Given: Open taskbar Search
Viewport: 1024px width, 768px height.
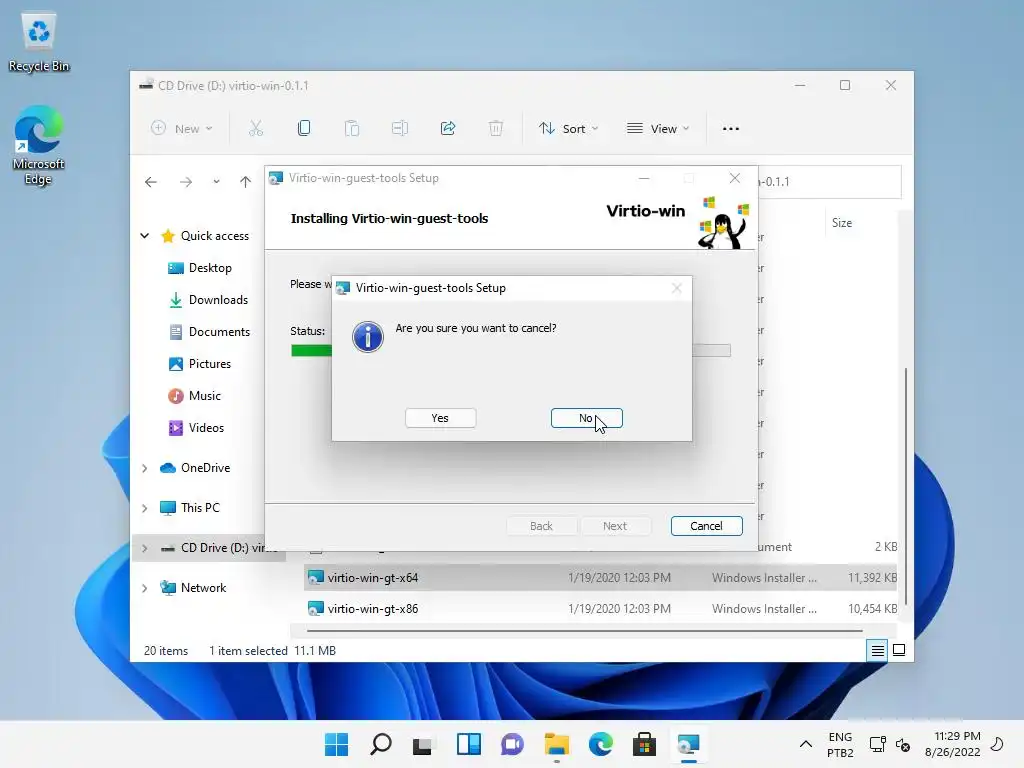Looking at the screenshot, I should coord(381,744).
